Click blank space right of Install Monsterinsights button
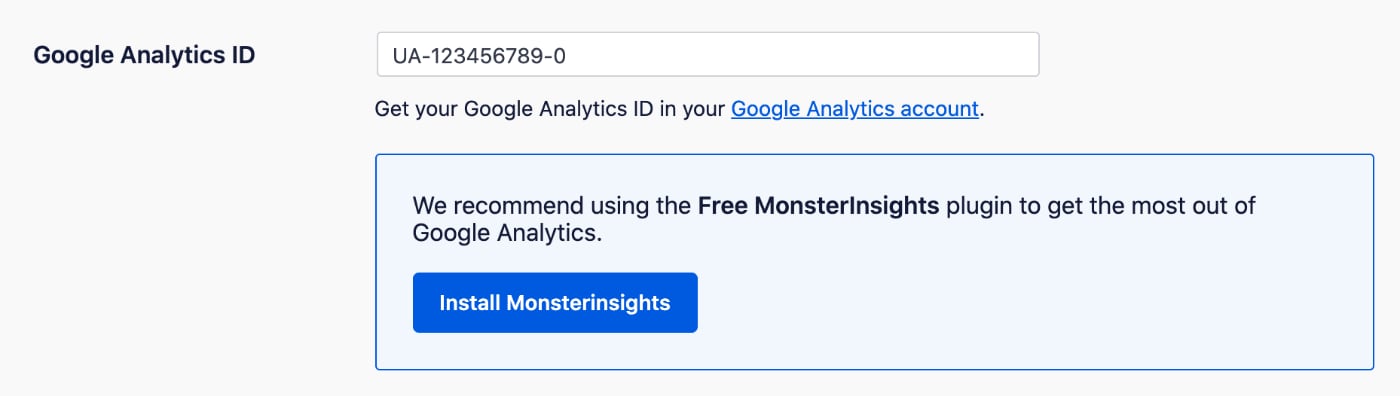 (1000, 302)
